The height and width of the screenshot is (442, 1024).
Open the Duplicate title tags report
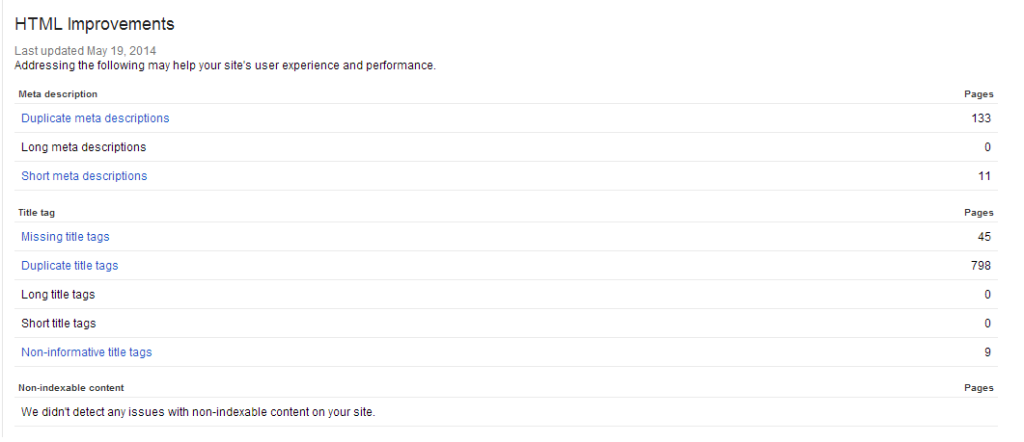click(x=70, y=266)
